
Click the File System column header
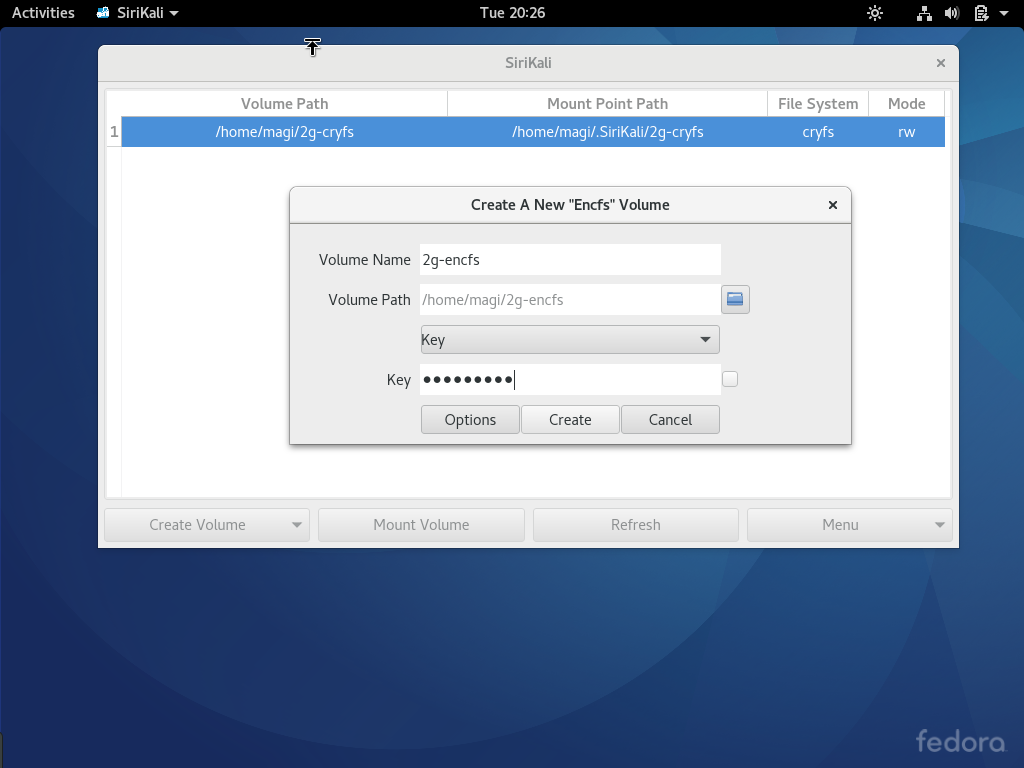click(818, 104)
